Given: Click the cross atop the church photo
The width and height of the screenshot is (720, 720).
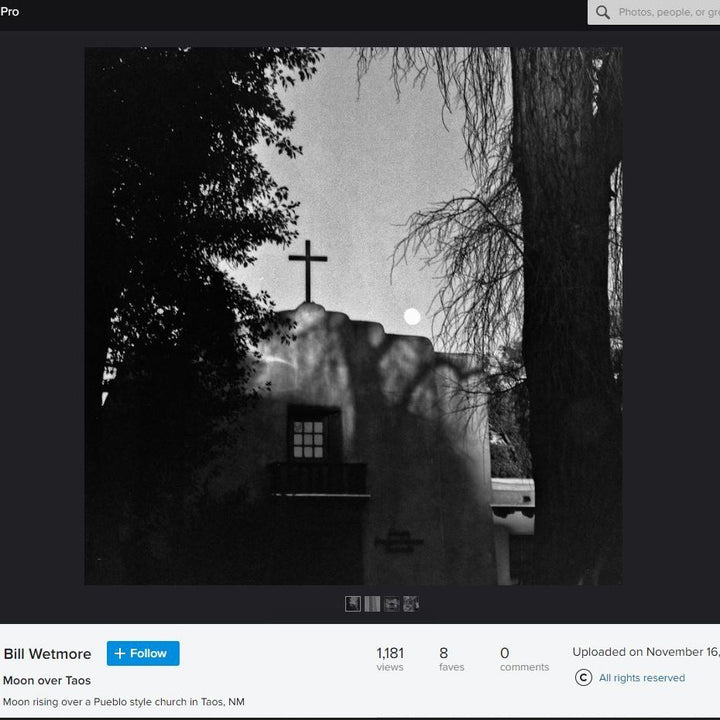Looking at the screenshot, I should tap(308, 268).
